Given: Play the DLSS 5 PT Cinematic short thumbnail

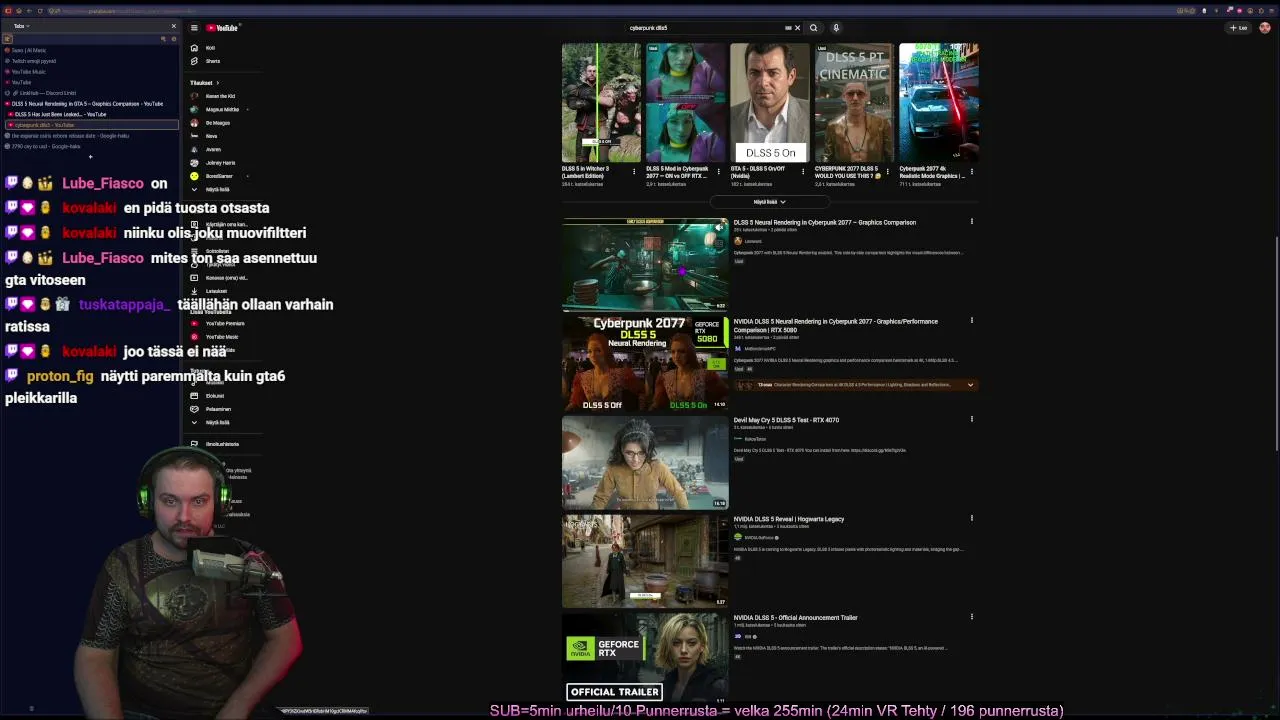Looking at the screenshot, I should 854,103.
